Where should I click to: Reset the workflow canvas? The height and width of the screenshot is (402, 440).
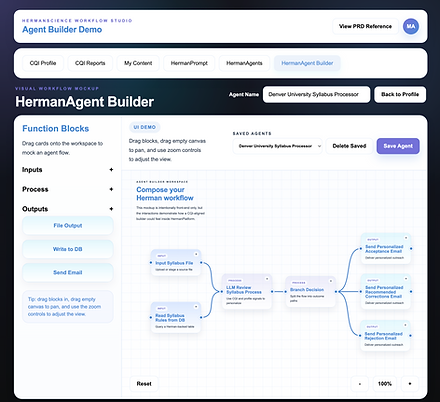click(x=144, y=384)
